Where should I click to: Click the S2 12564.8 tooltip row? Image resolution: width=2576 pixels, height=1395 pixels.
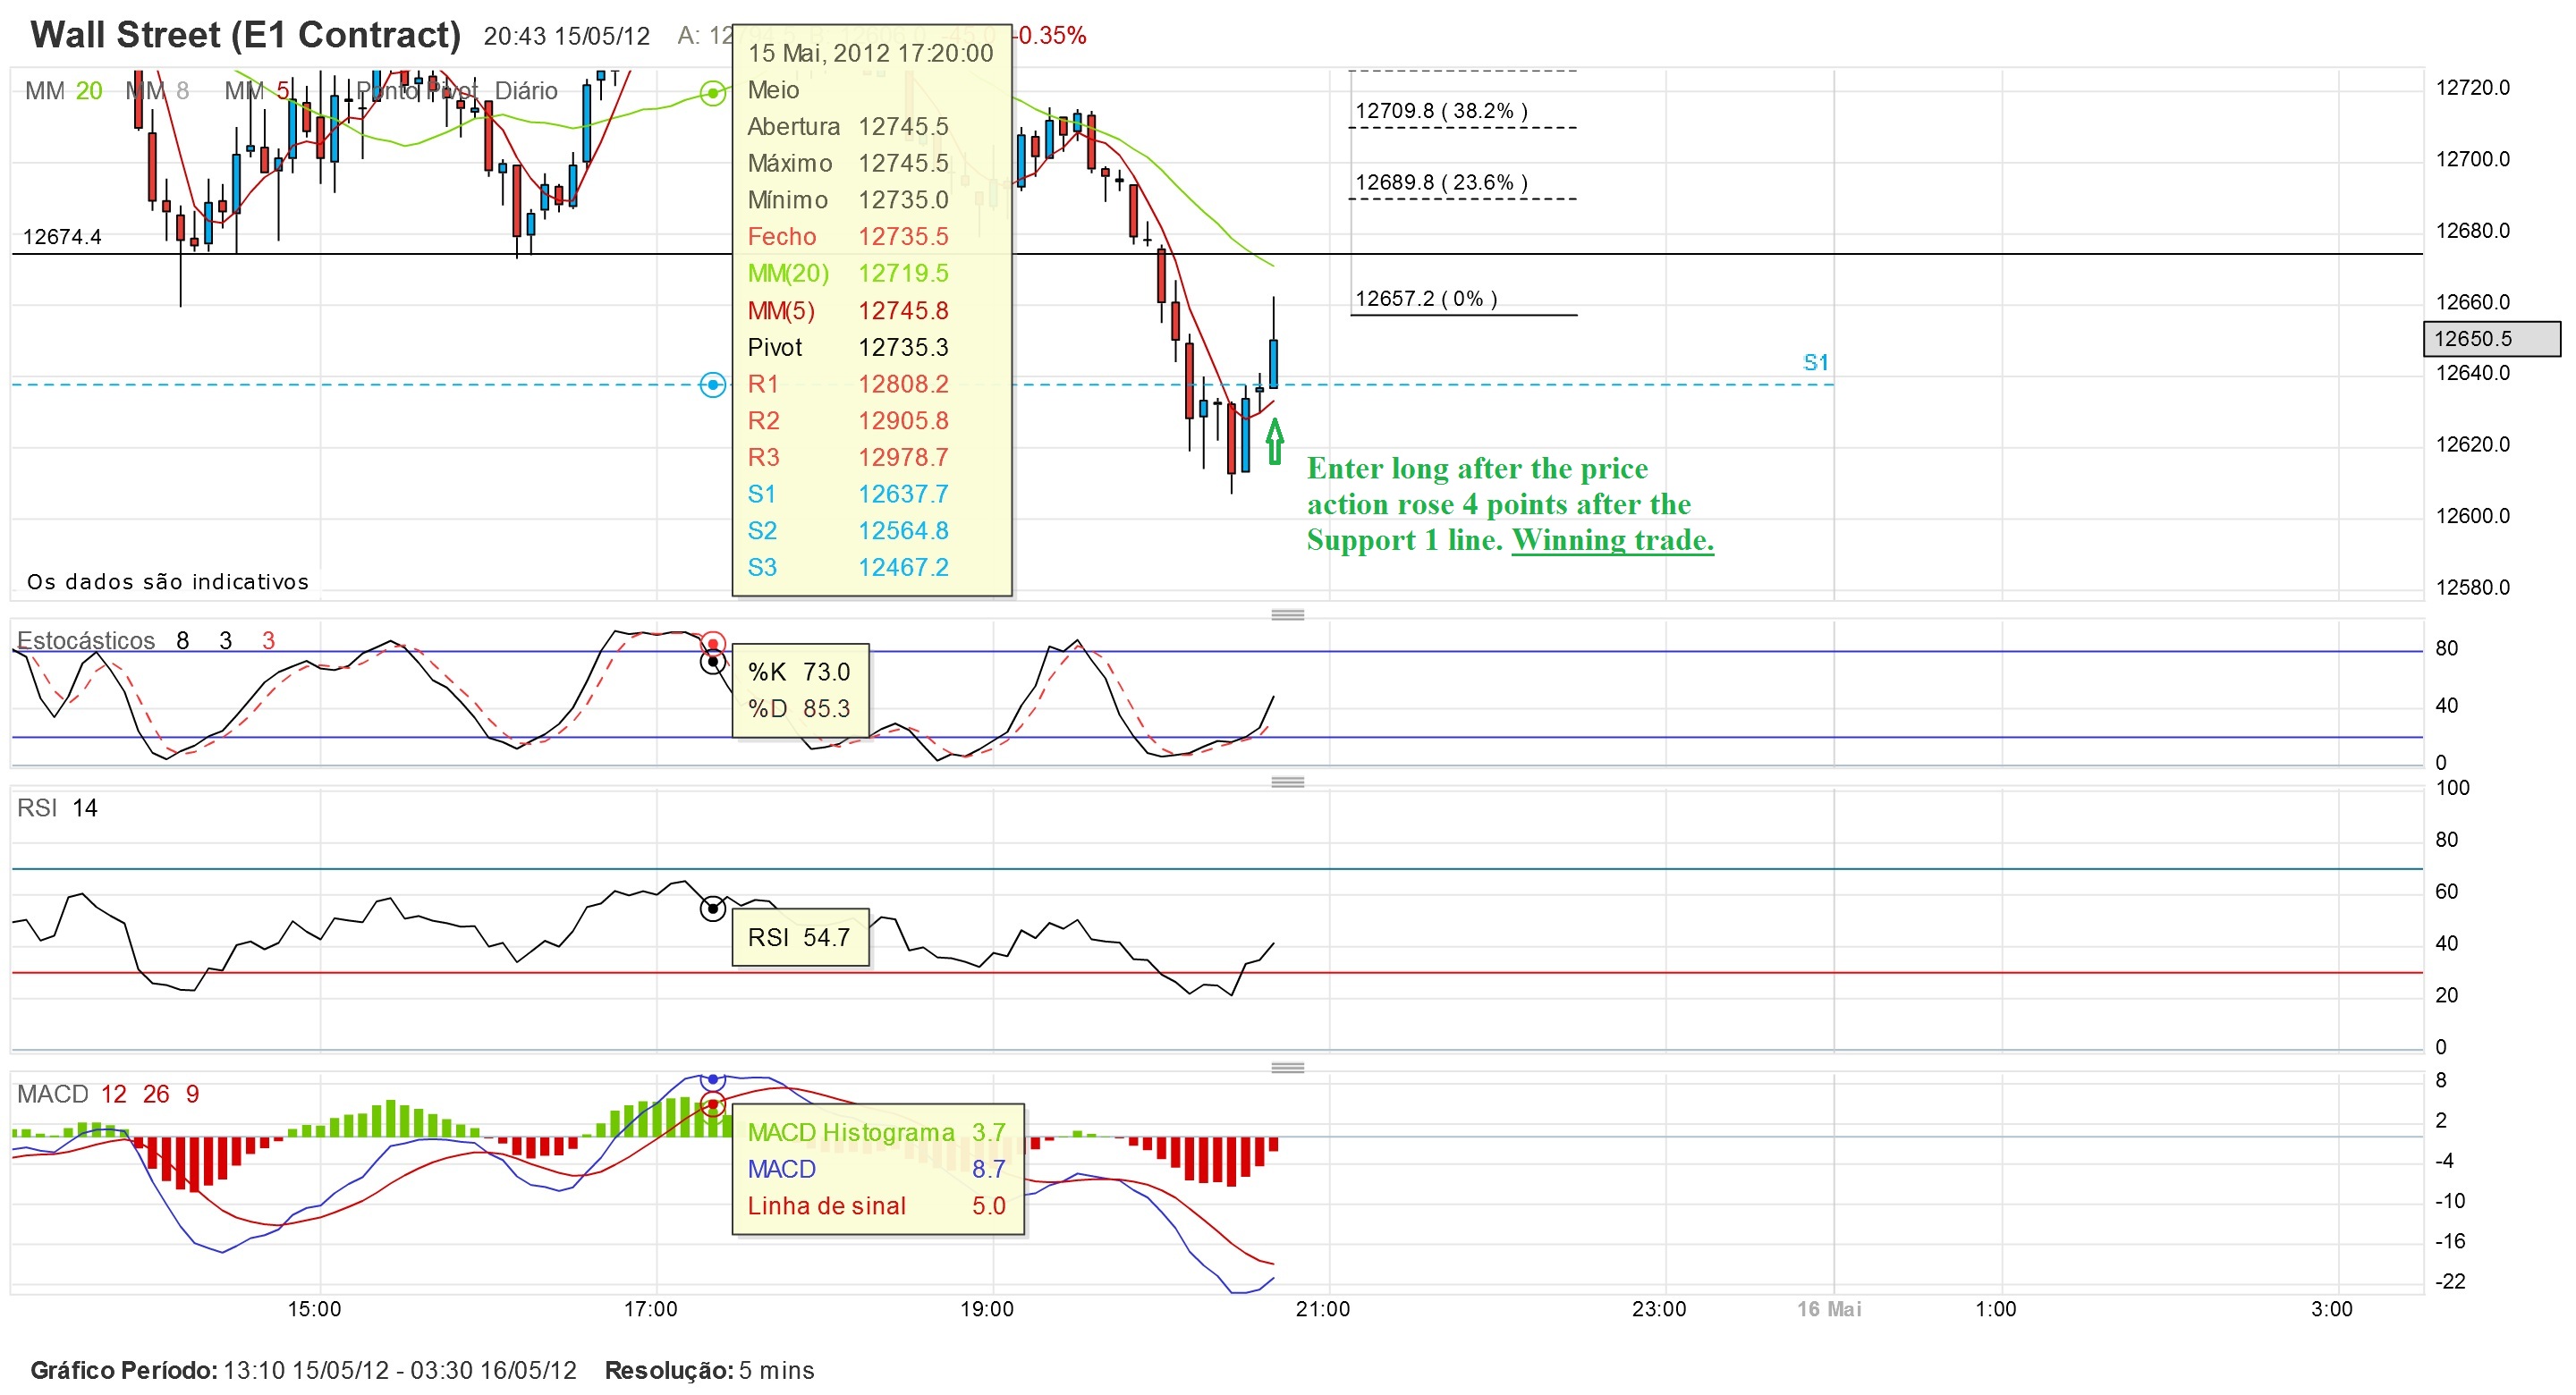[848, 531]
